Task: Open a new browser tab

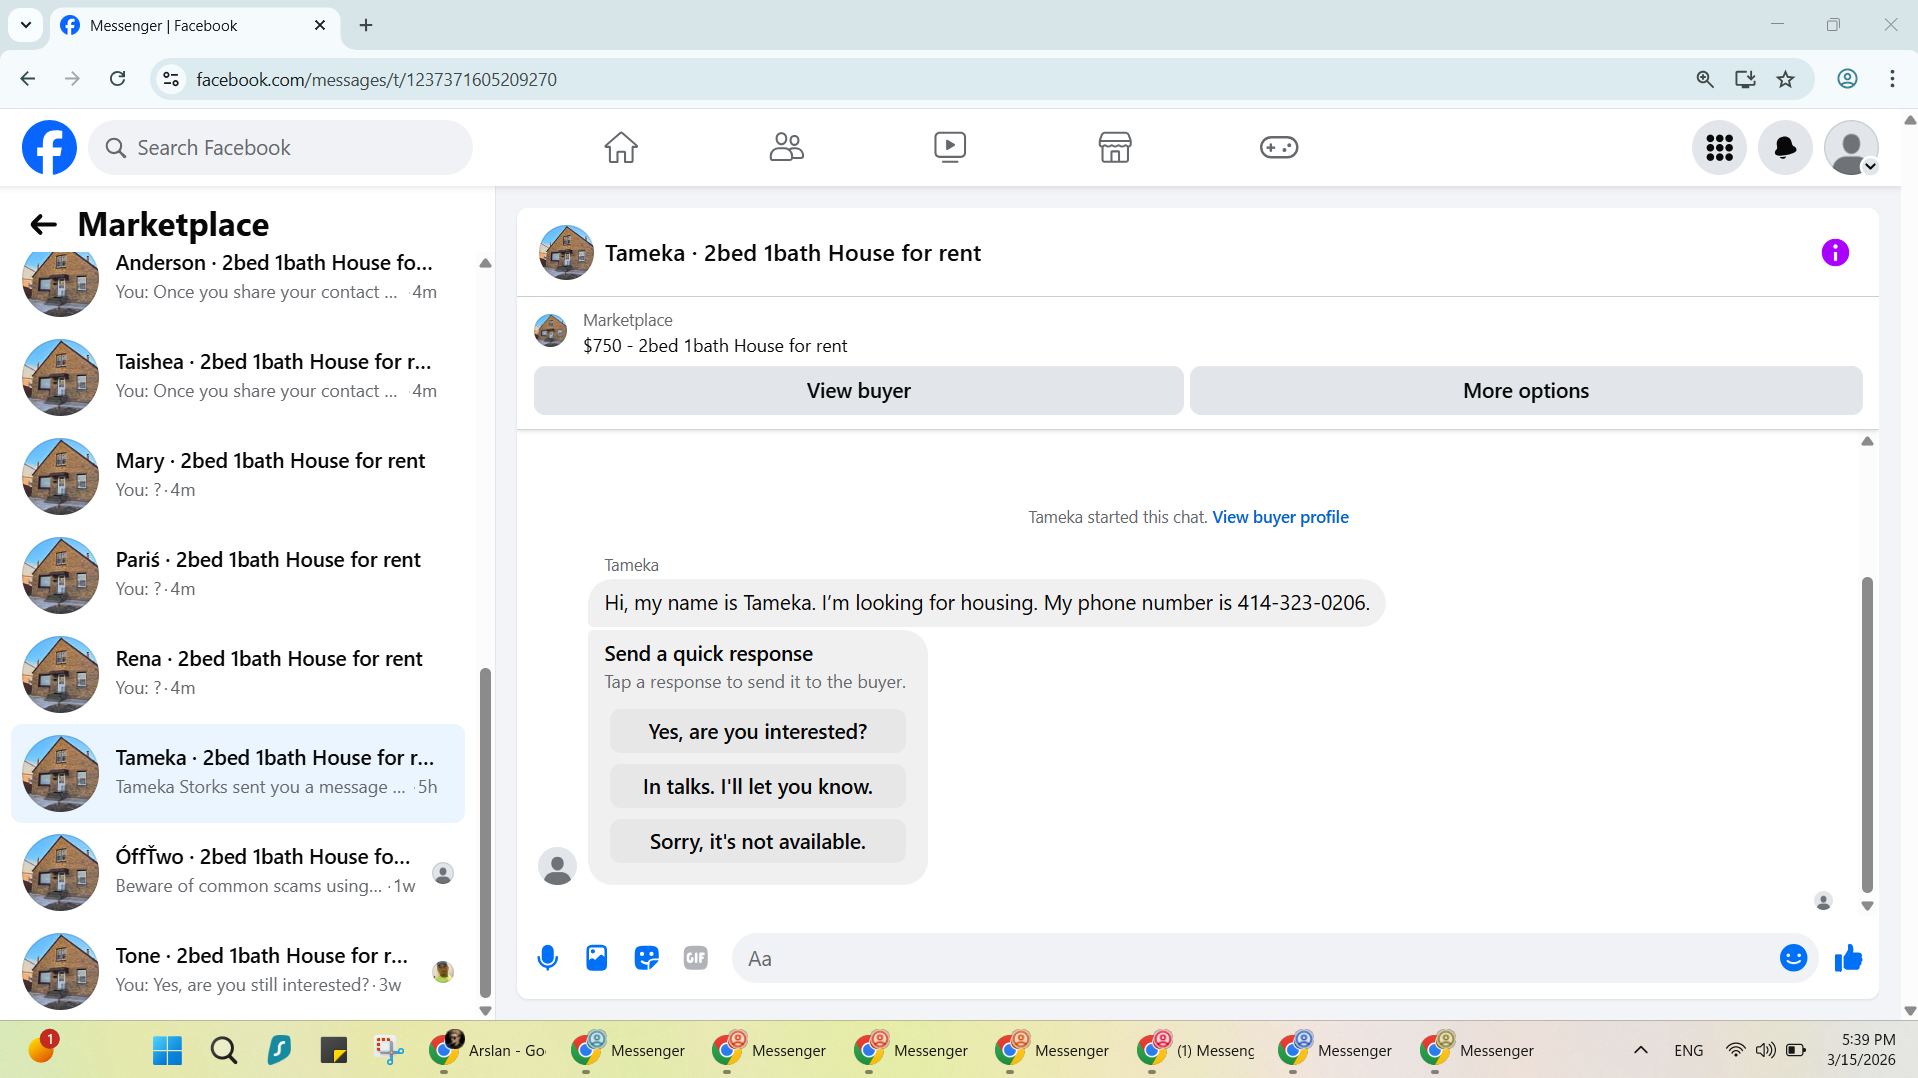Action: (366, 25)
